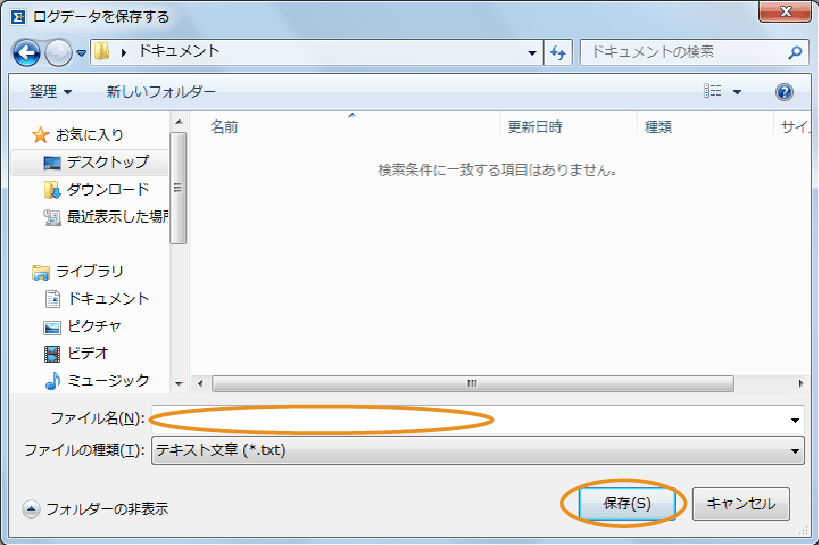Click the ビデオ film strip icon
The image size is (819, 545).
(x=52, y=354)
